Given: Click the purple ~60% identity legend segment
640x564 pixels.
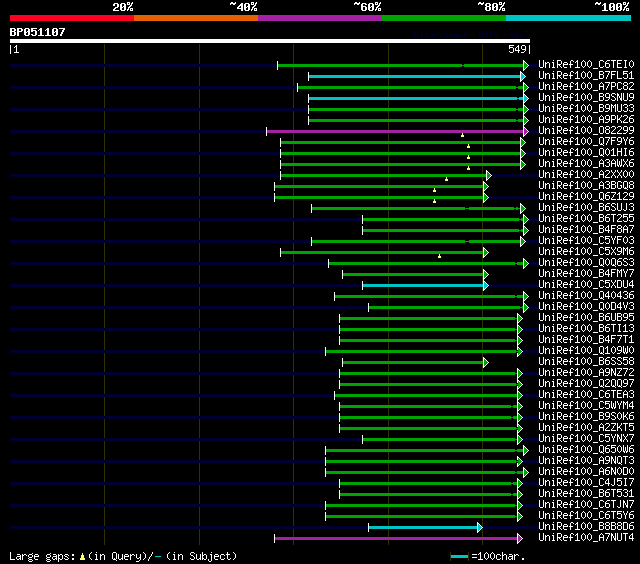Looking at the screenshot, I should pos(320,18).
